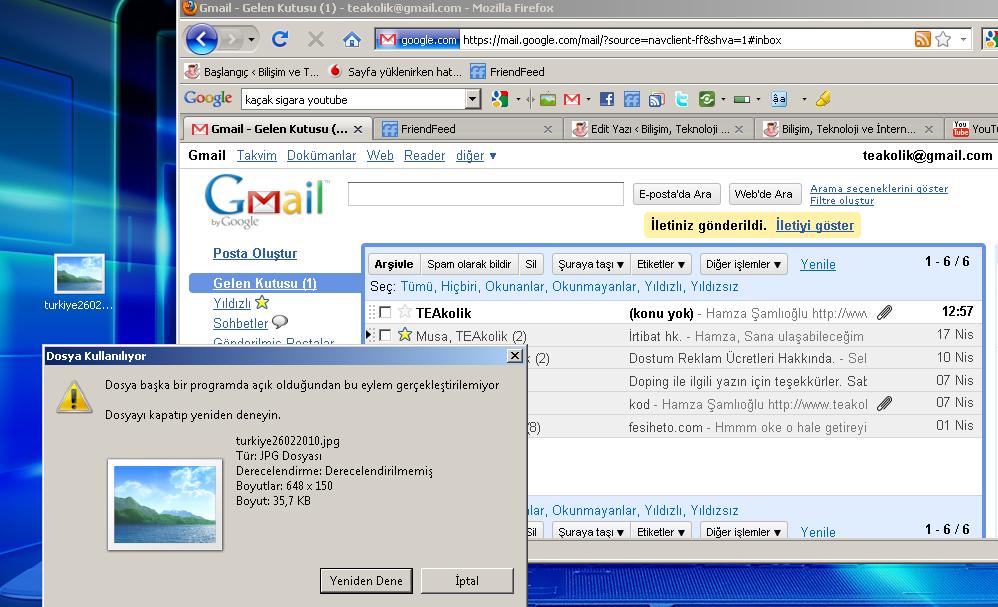Tick the checkbox for Musa, TEAkolik email
The height and width of the screenshot is (607, 998).
tap(384, 335)
